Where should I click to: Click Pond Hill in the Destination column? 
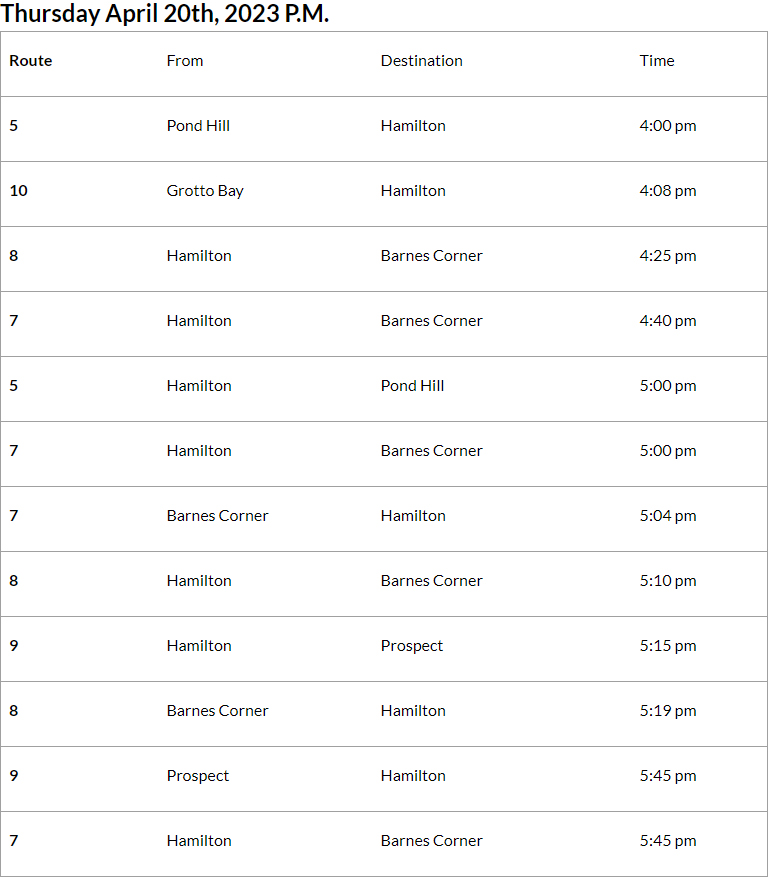pos(412,386)
